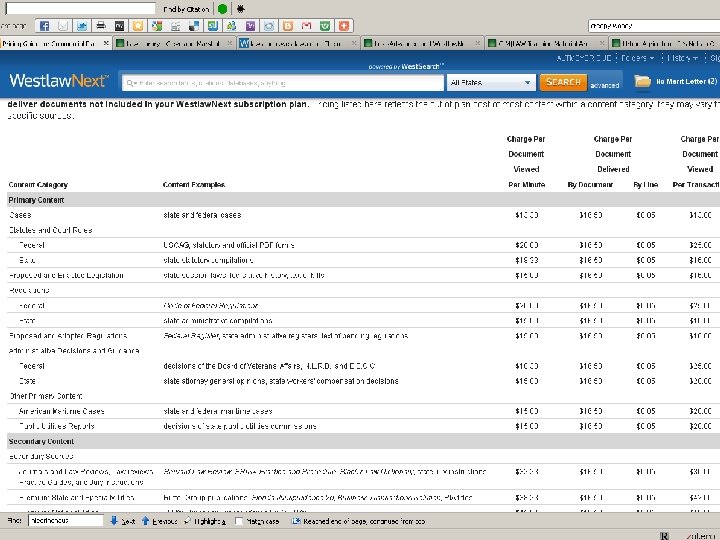Image resolution: width=720 pixels, height=540 pixels.
Task: Close the Pricing Guide browser tab
Action: click(106, 43)
